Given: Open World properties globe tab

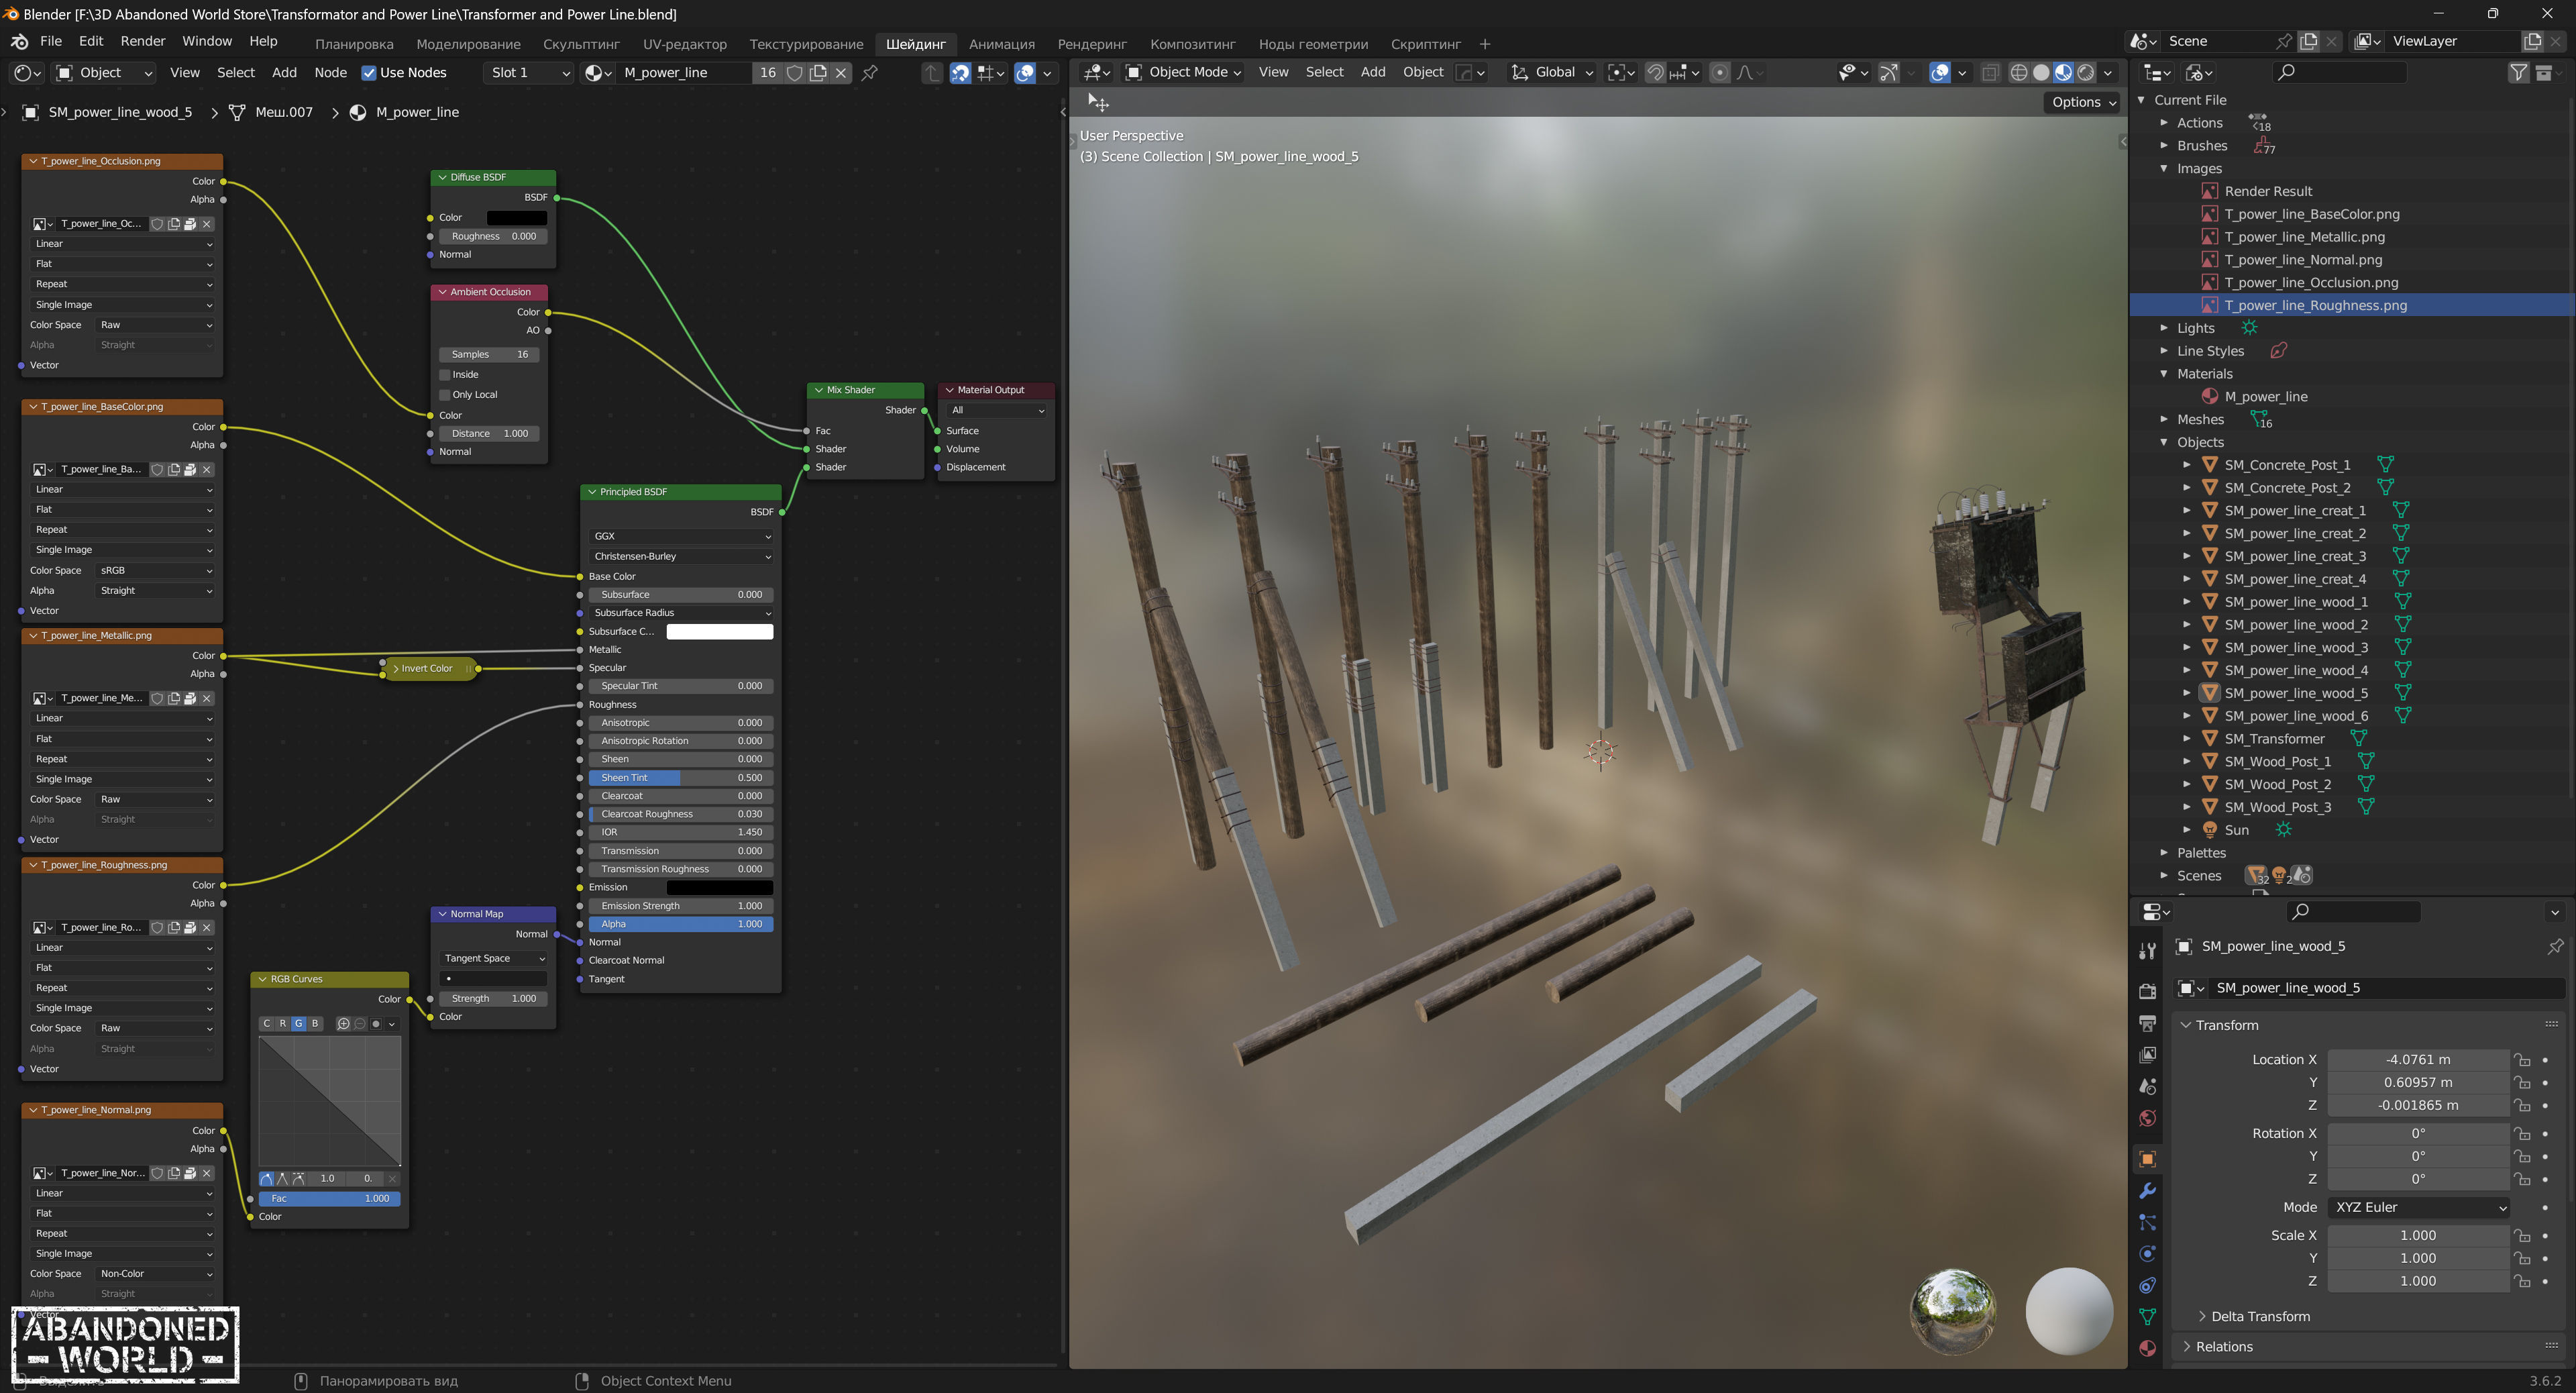Looking at the screenshot, I should tap(2147, 1118).
